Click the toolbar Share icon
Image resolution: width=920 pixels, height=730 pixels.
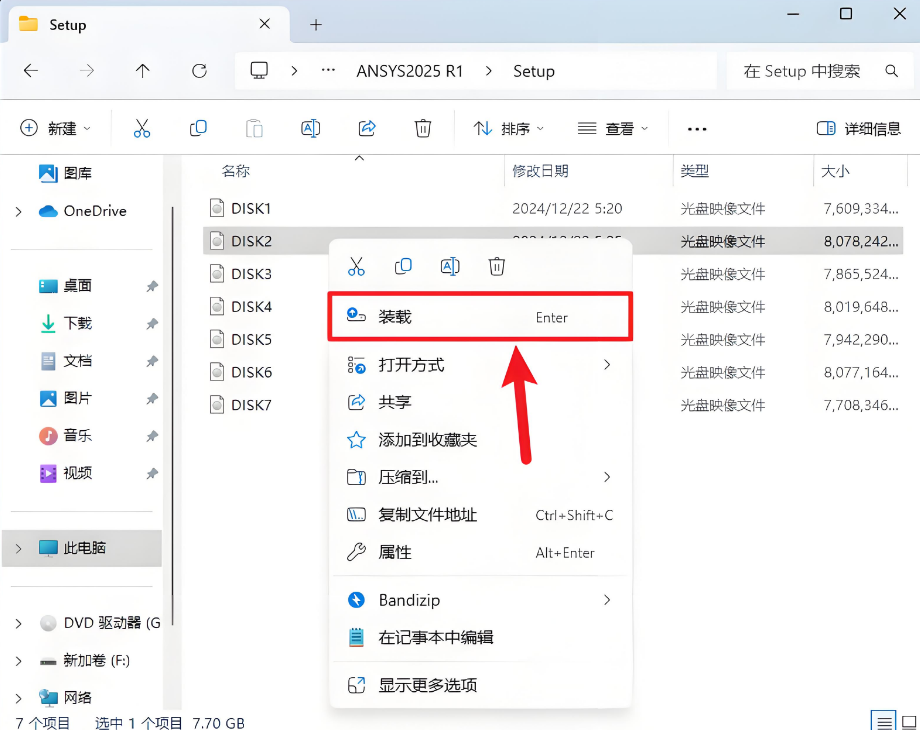coord(367,128)
